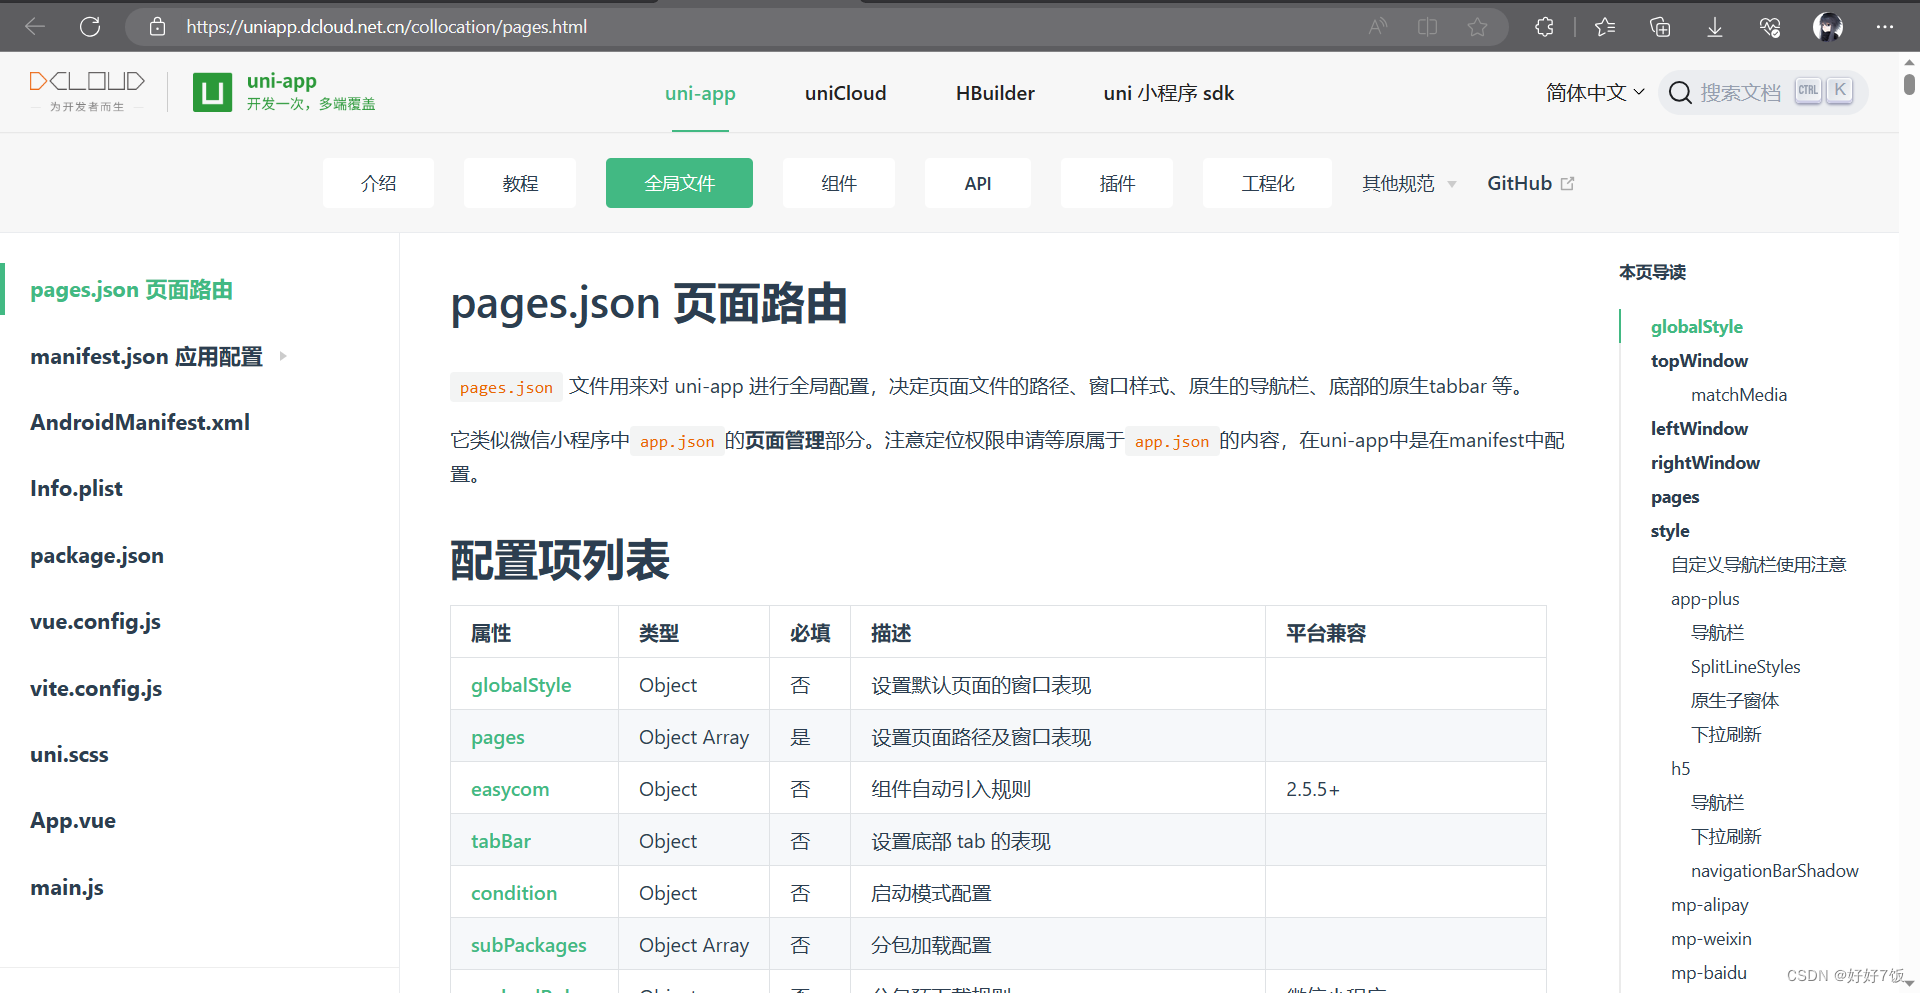Image resolution: width=1920 pixels, height=993 pixels.
Task: Click the green uni-app logo icon
Action: tap(212, 92)
